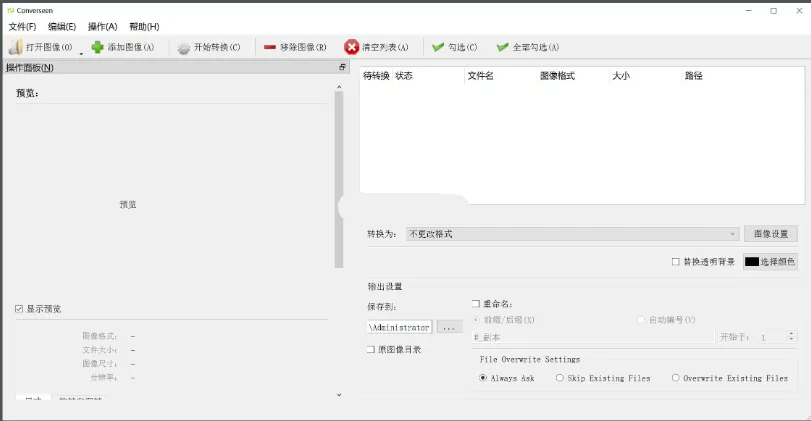Click panel scrollbar up arrow
Screen dimensions: 811x421
click(x=339, y=87)
